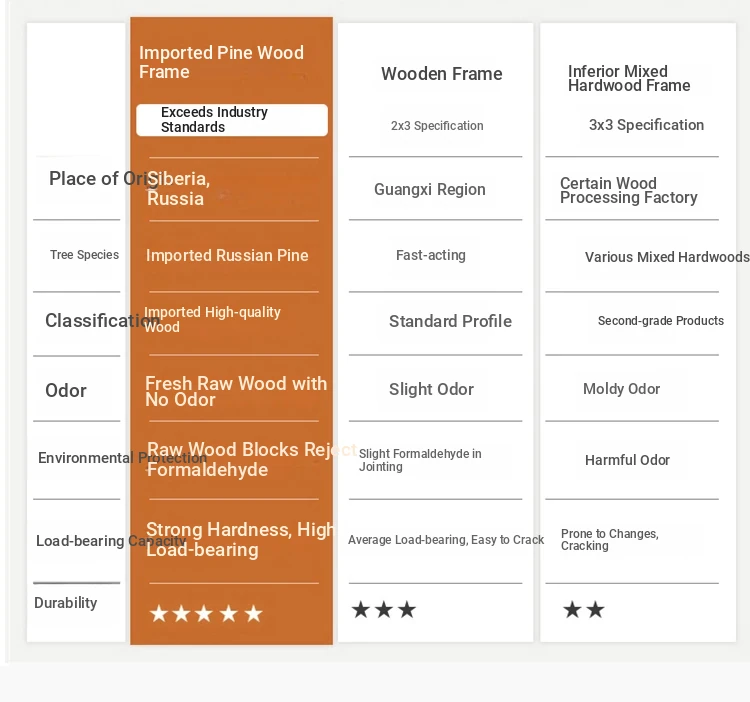Image resolution: width=750 pixels, height=702 pixels.
Task: Click the "3x3 Specification" label
Action: tap(646, 125)
